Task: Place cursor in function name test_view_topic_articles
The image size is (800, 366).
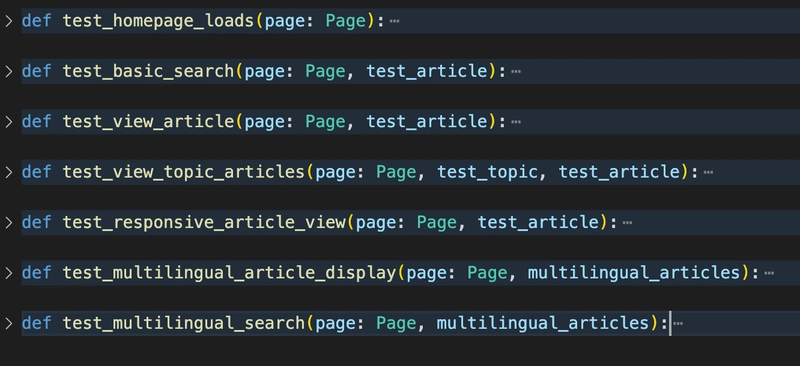Action: [184, 173]
